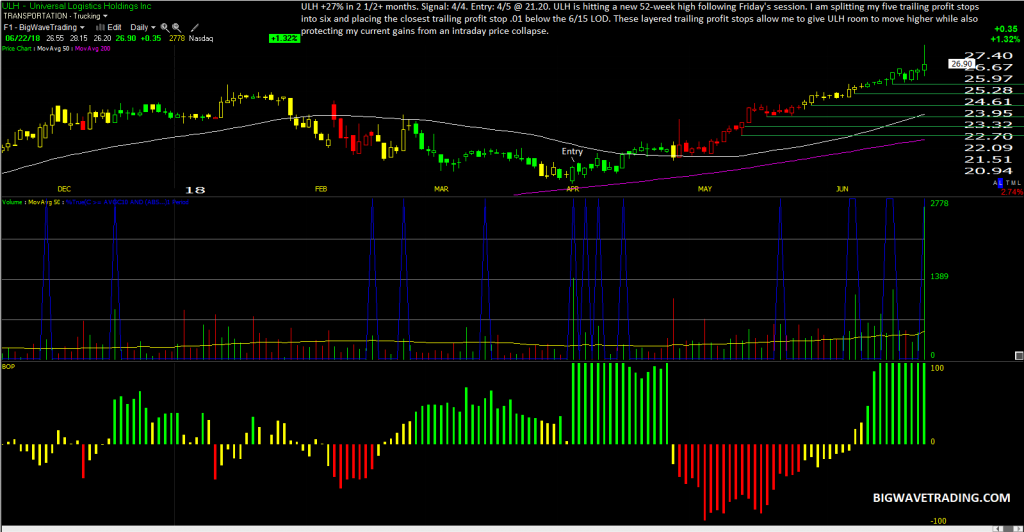Click the yellow 2778 volume value

click(177, 39)
